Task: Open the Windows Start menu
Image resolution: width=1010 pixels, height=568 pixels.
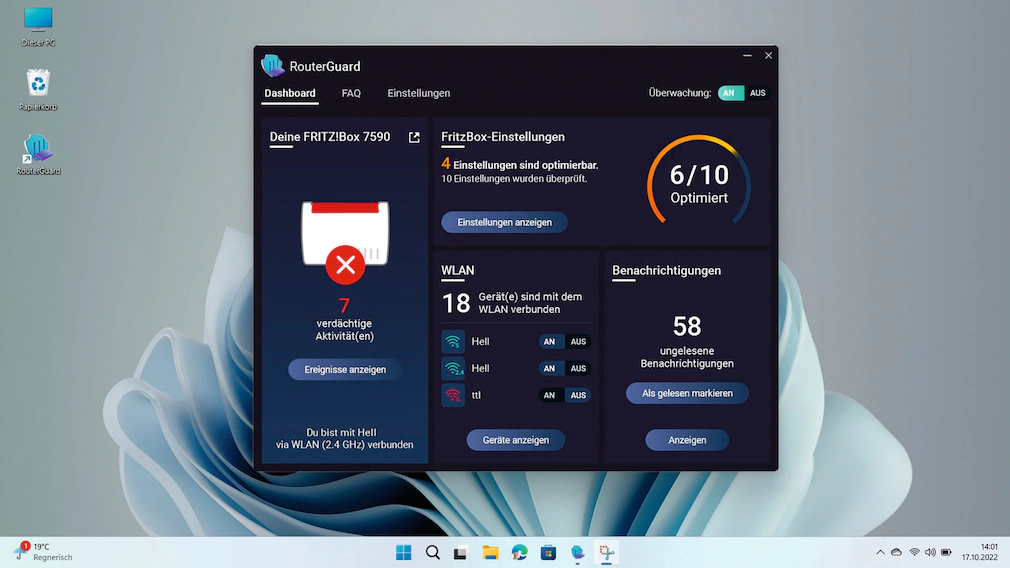Action: pos(404,553)
